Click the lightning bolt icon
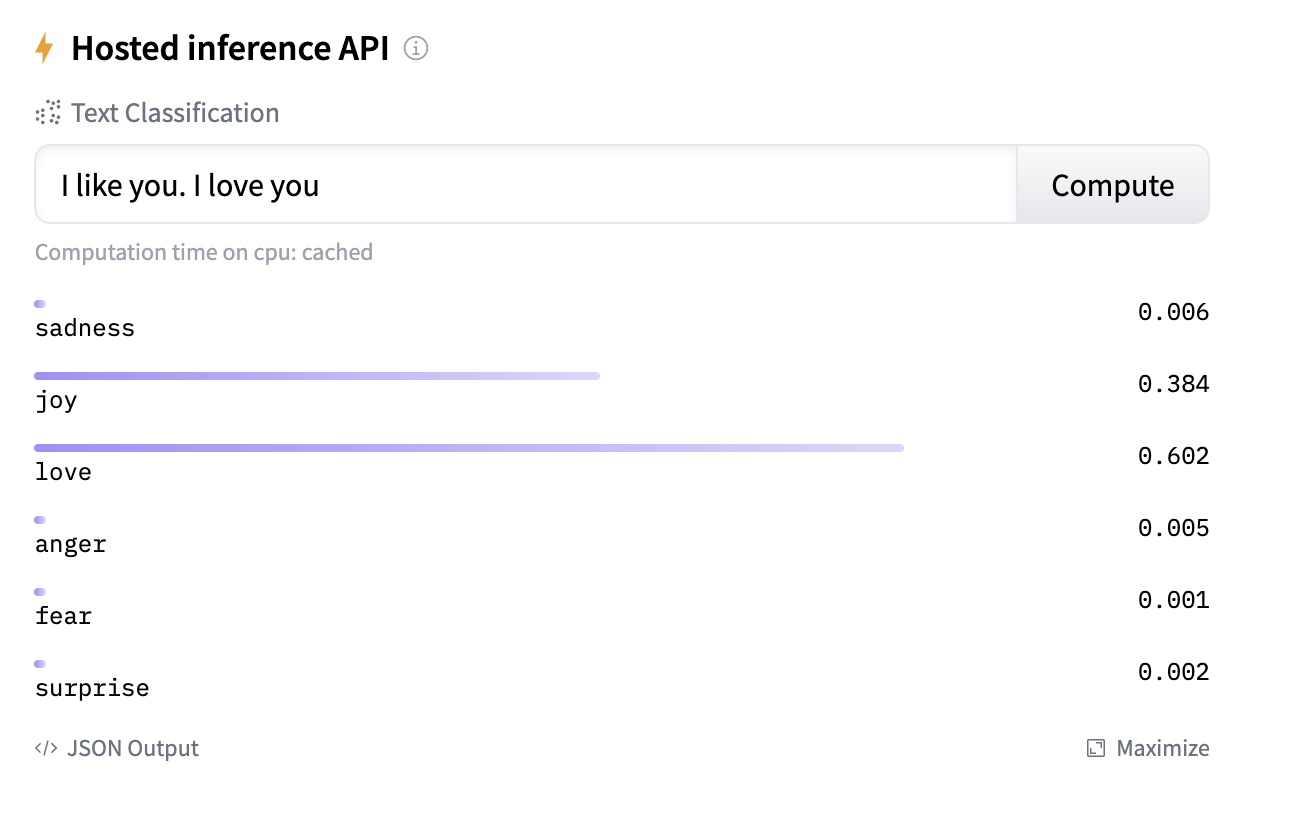This screenshot has height=824, width=1302. click(44, 48)
